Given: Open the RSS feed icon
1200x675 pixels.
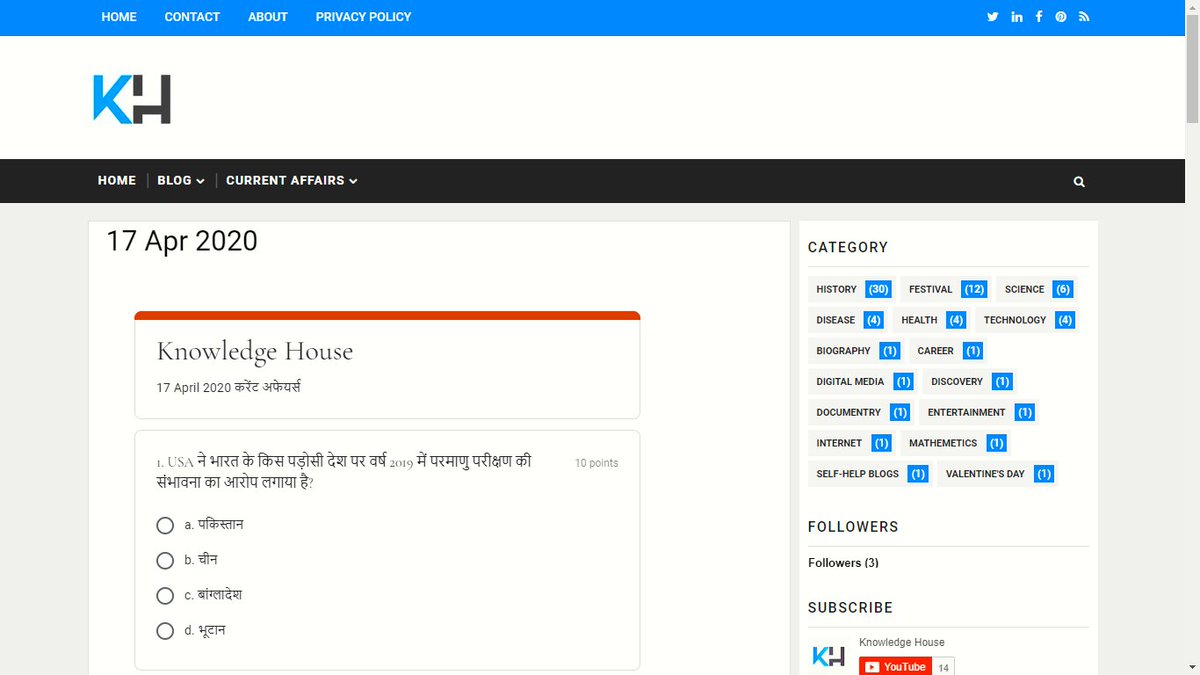Looking at the screenshot, I should click(1084, 17).
